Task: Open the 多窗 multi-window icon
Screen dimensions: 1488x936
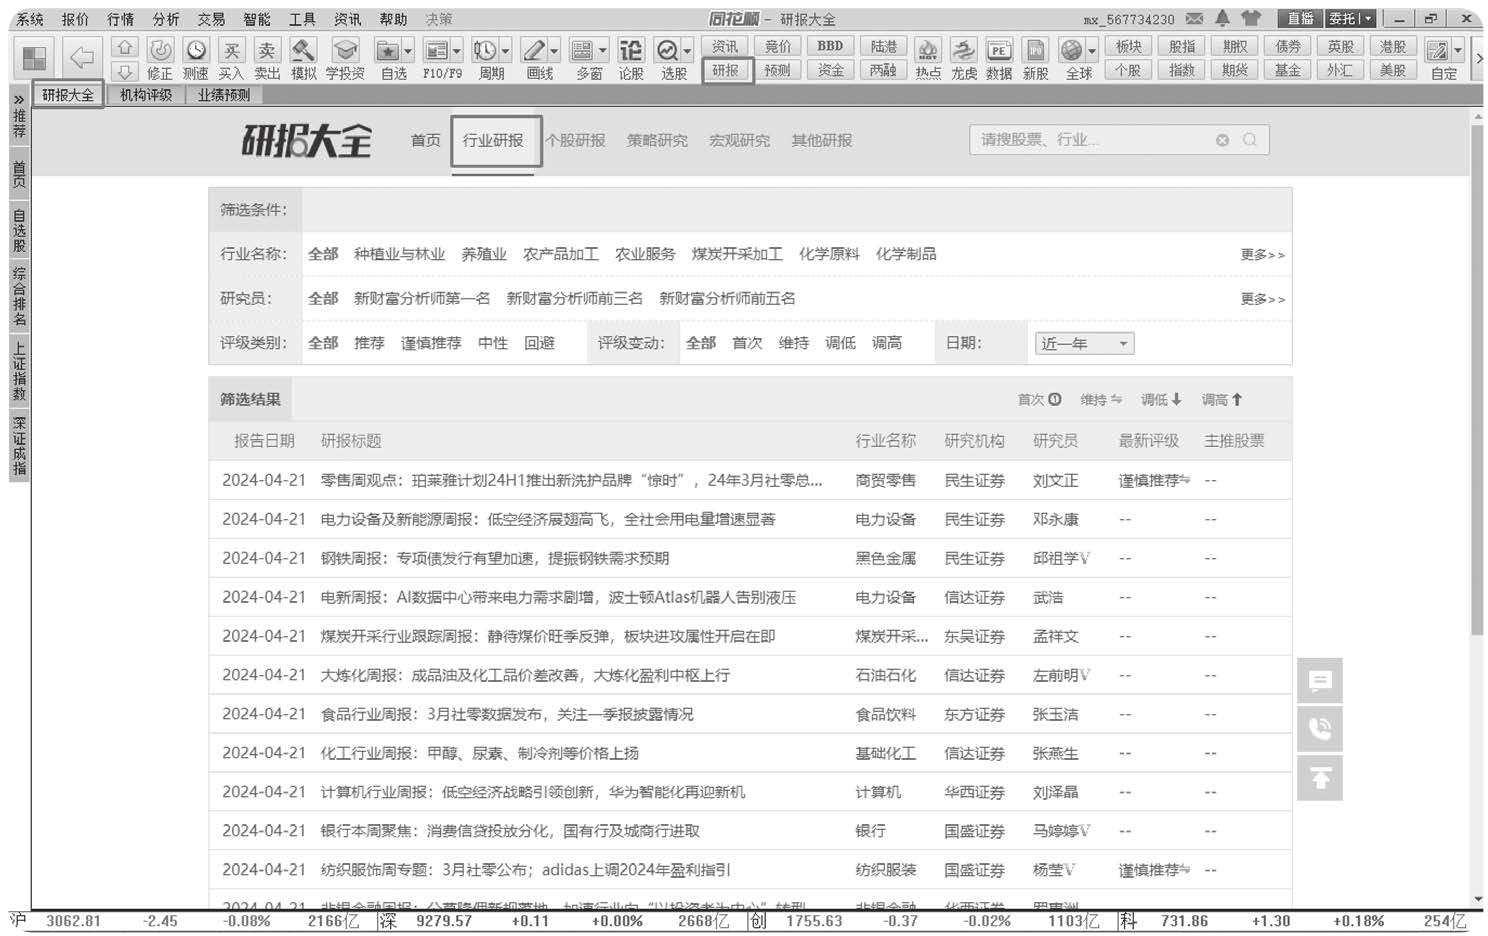Action: [x=582, y=50]
